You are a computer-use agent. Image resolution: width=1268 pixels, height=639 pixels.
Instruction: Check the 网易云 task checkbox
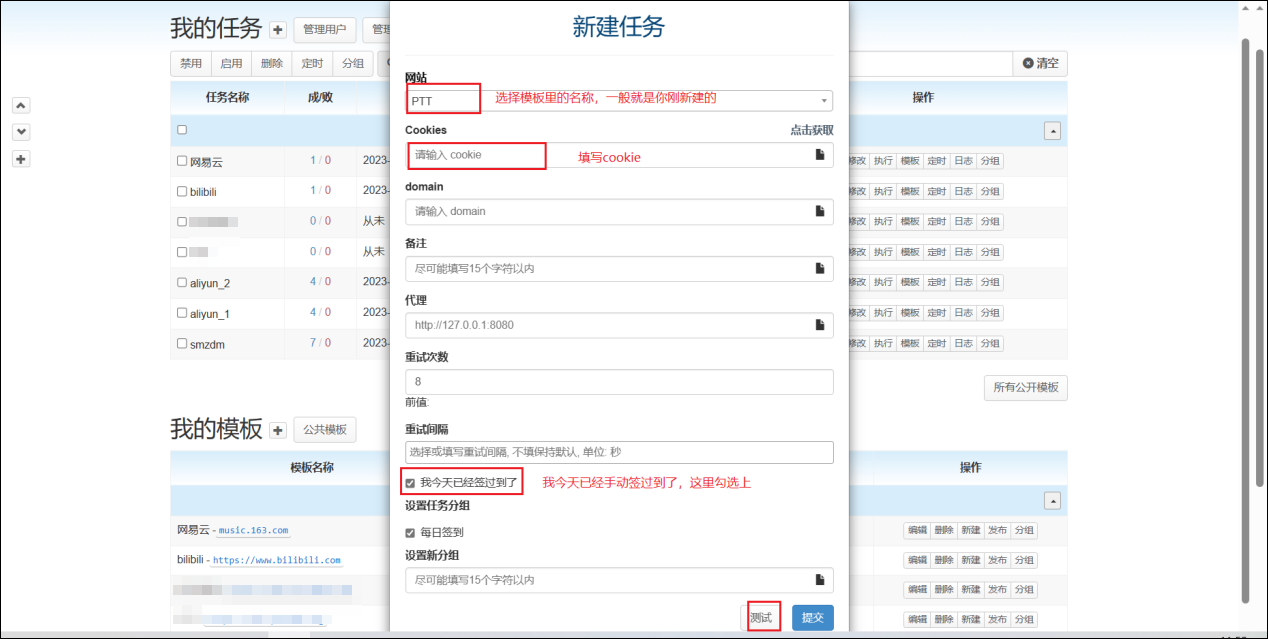point(181,161)
